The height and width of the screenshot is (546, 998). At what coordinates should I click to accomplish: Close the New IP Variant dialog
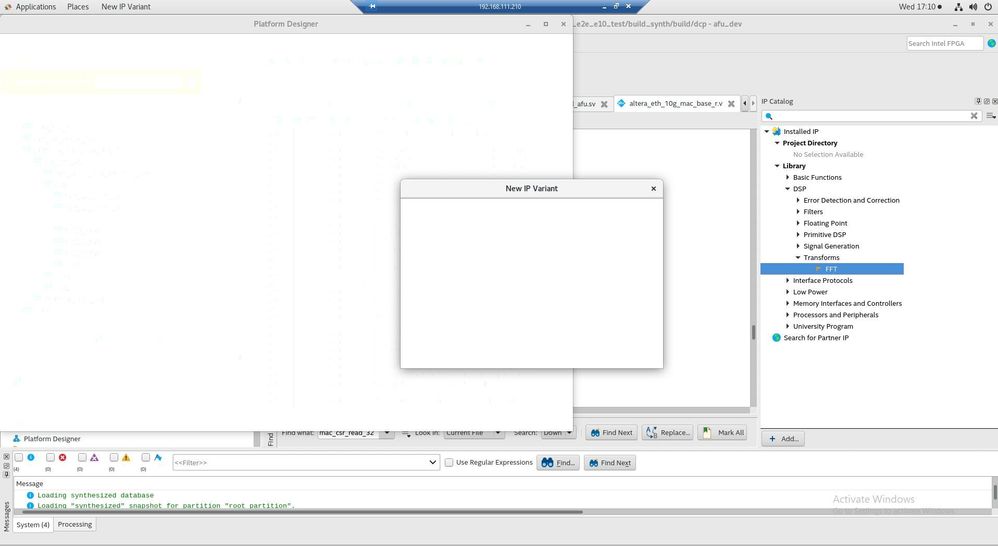point(653,188)
